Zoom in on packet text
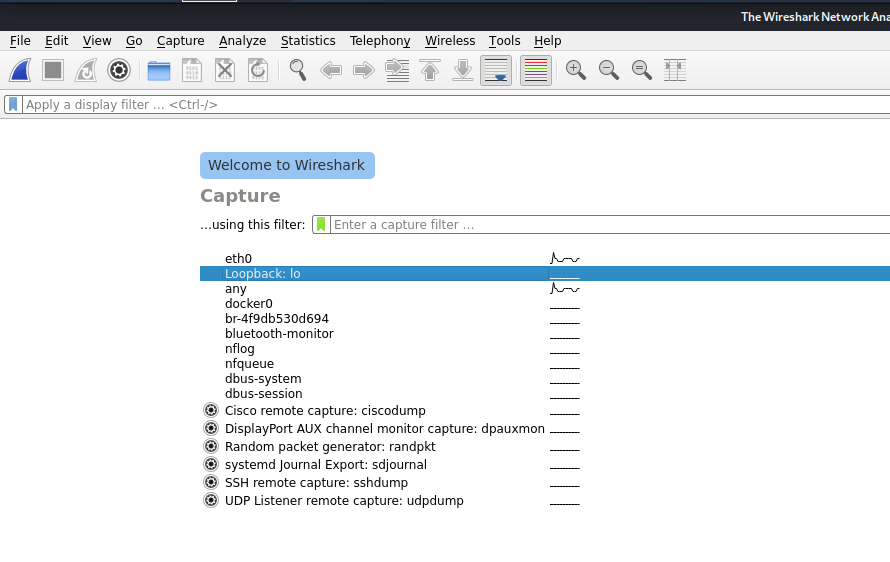Viewport: 890px width, 562px height. click(575, 70)
